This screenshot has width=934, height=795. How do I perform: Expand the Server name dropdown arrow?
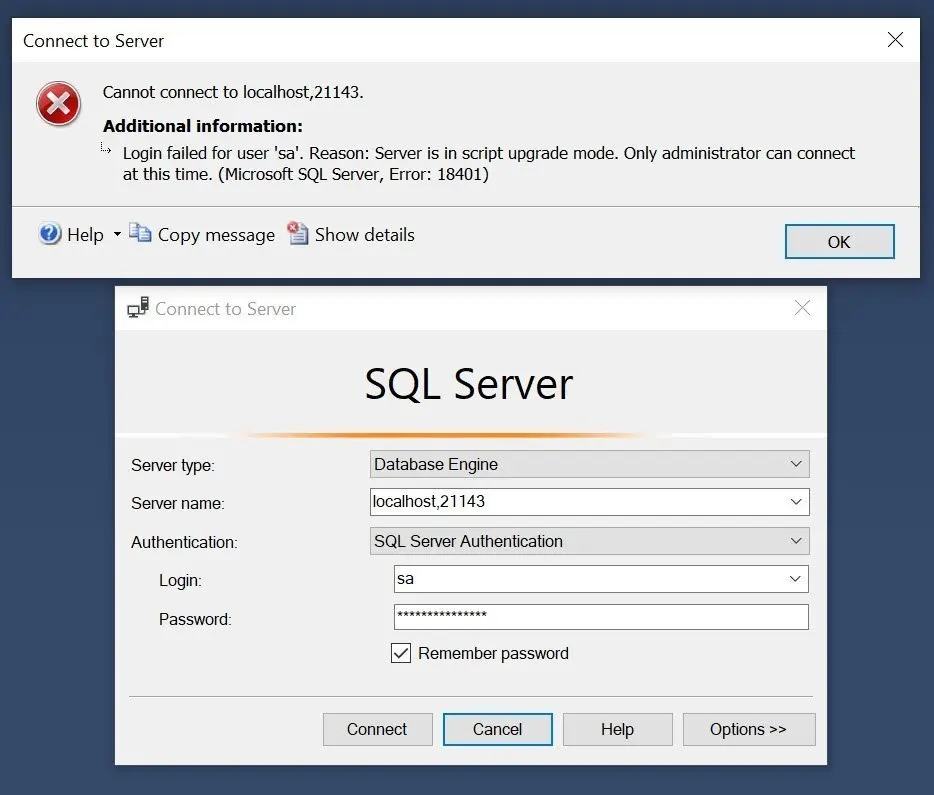796,502
